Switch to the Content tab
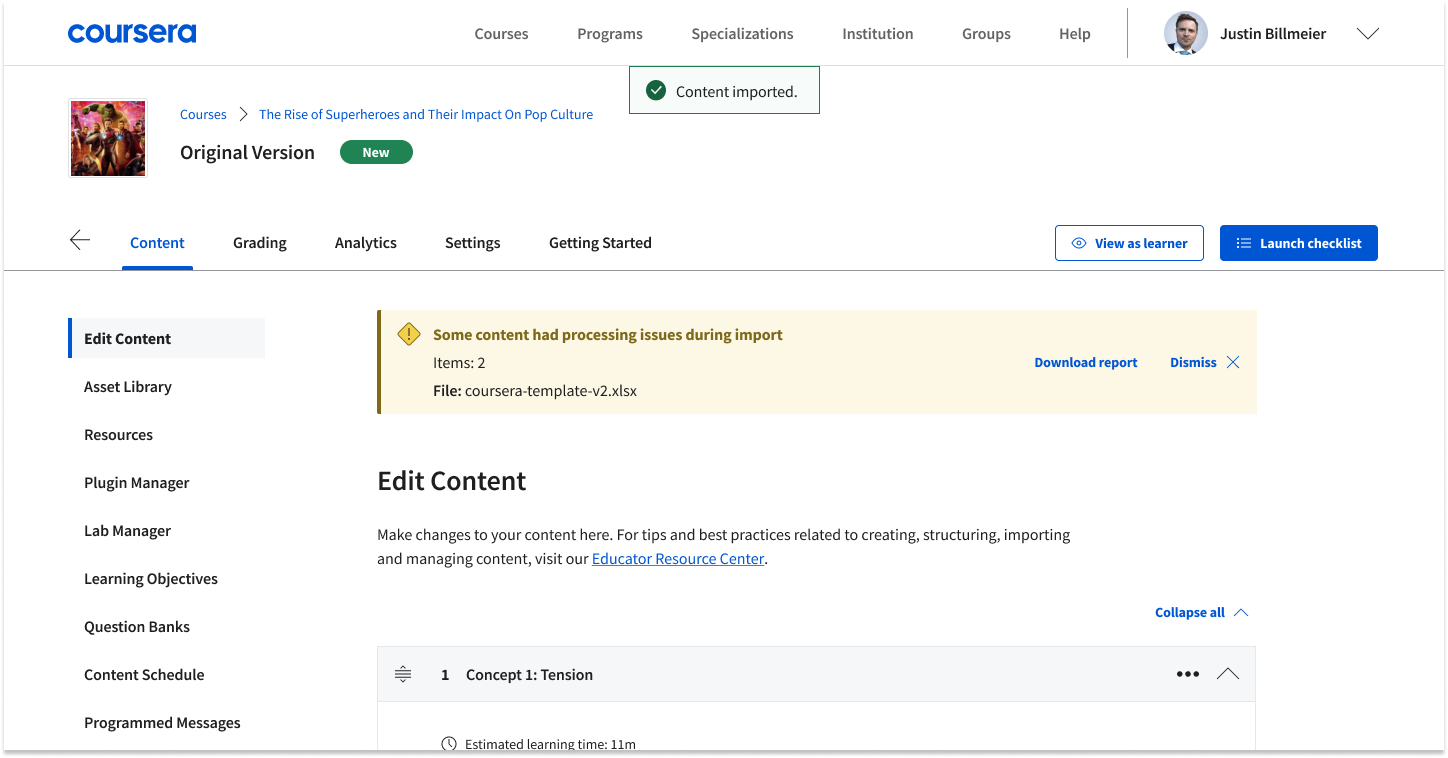Viewport: 1448px width, 758px height. coord(157,243)
